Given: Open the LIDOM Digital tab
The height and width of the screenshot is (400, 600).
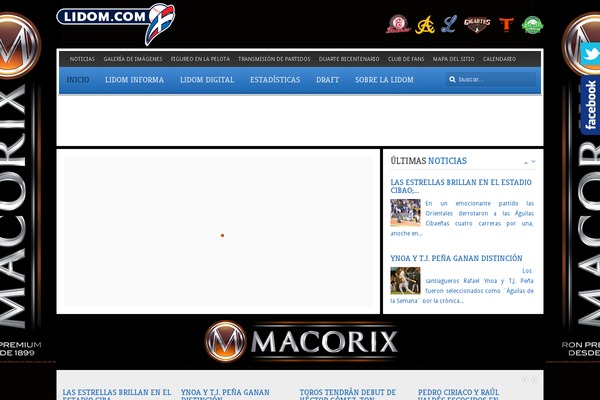Looking at the screenshot, I should (207, 80).
